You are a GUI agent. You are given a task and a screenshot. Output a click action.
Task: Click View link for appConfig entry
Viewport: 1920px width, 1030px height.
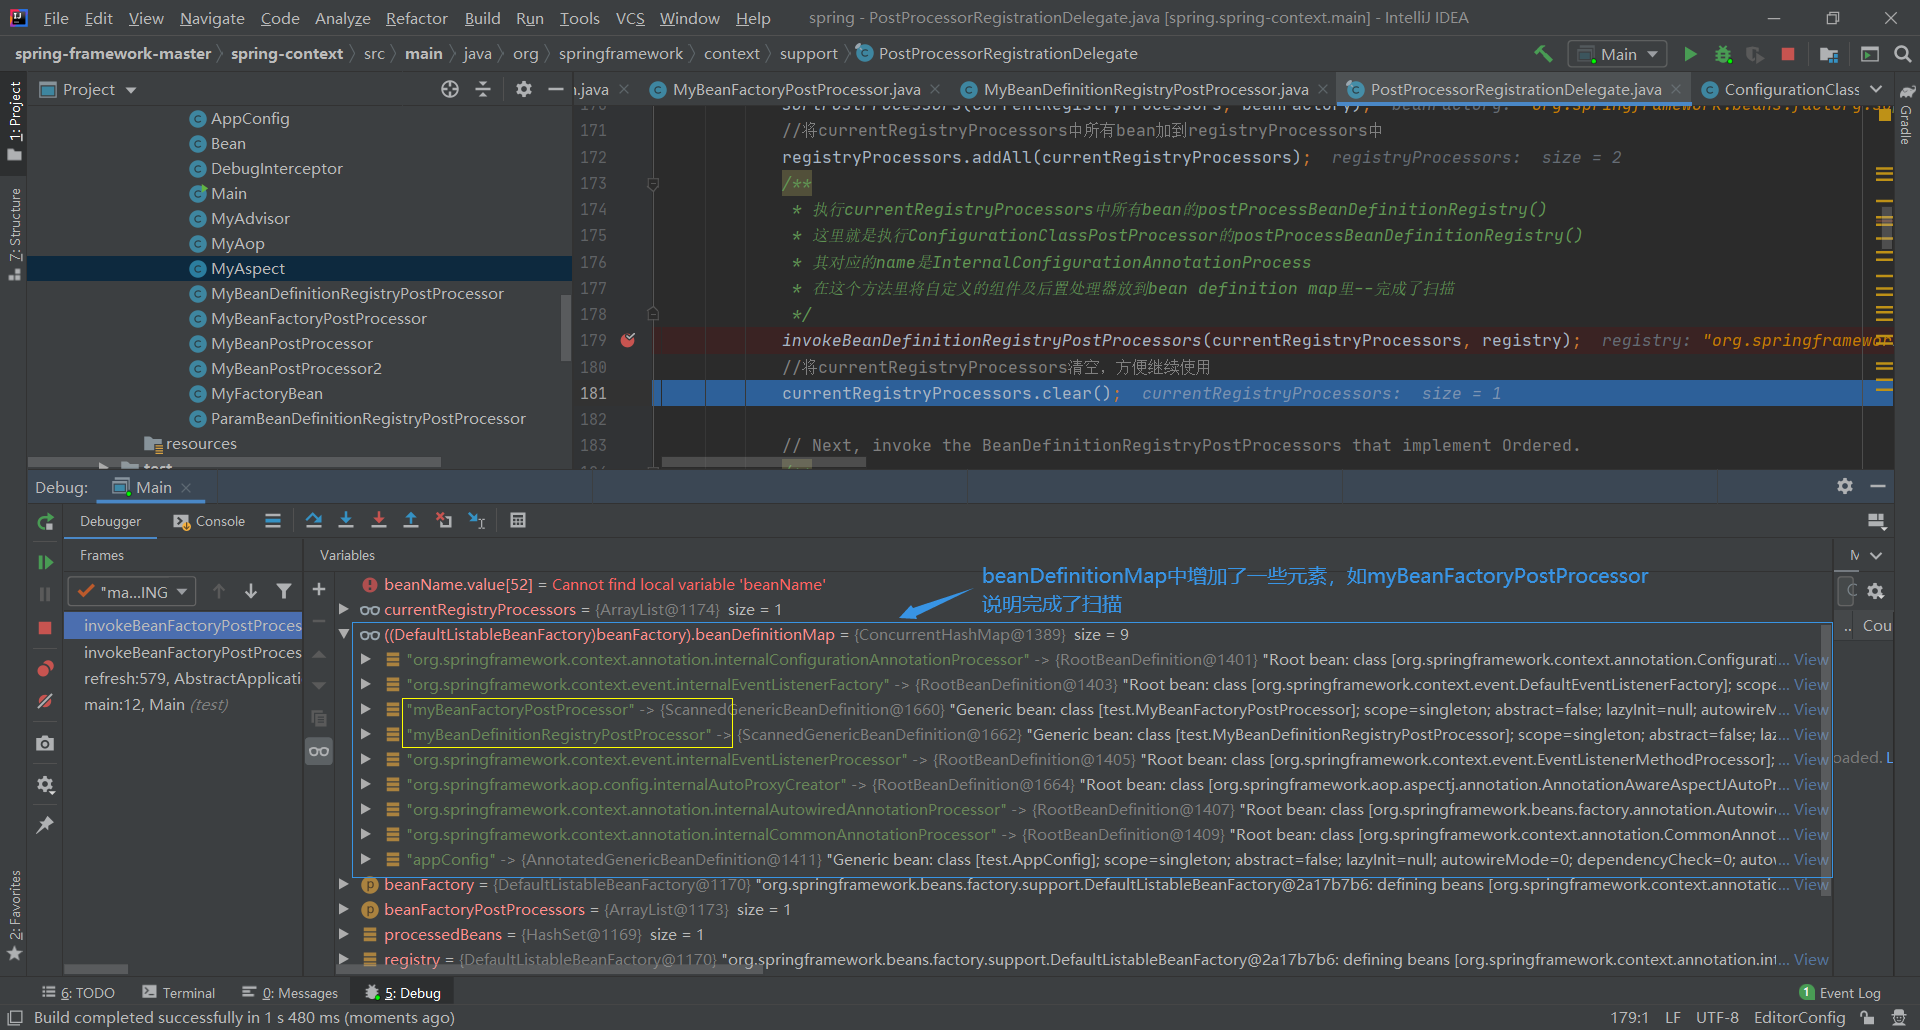tap(1811, 859)
